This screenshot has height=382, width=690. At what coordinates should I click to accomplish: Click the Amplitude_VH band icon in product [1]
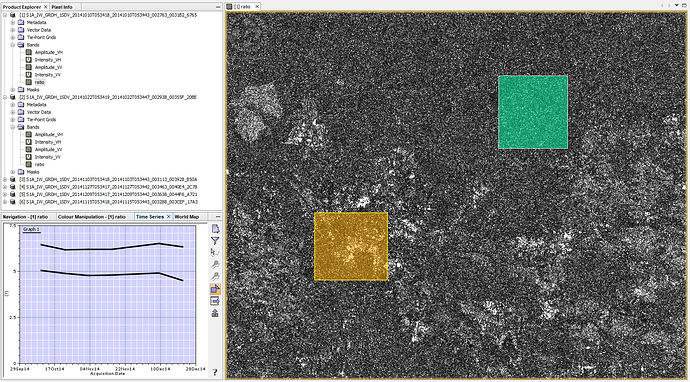tap(29, 52)
